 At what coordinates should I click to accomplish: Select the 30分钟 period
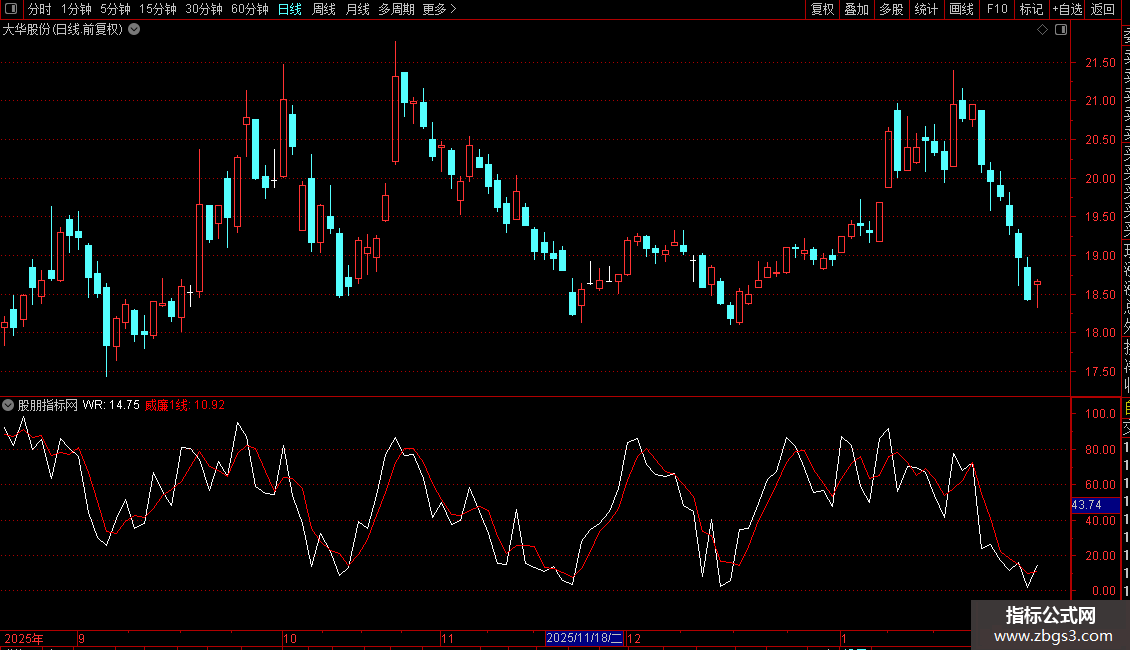click(x=203, y=9)
